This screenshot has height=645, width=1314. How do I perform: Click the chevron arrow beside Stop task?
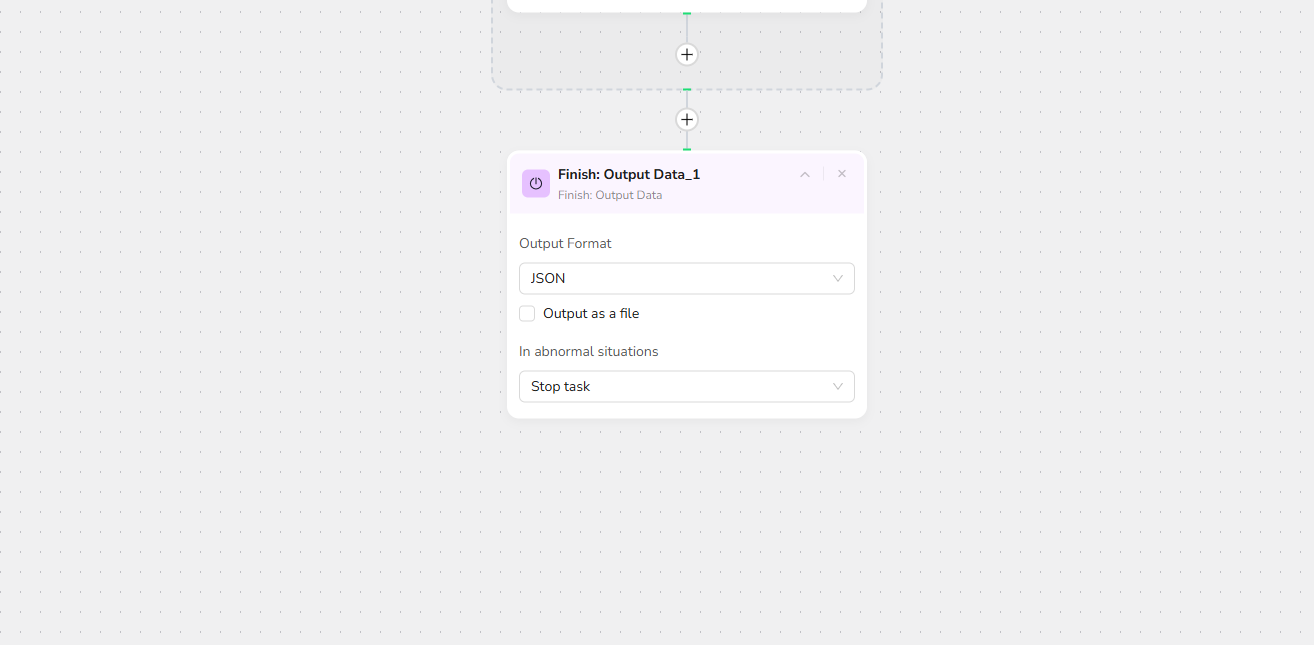coord(838,387)
